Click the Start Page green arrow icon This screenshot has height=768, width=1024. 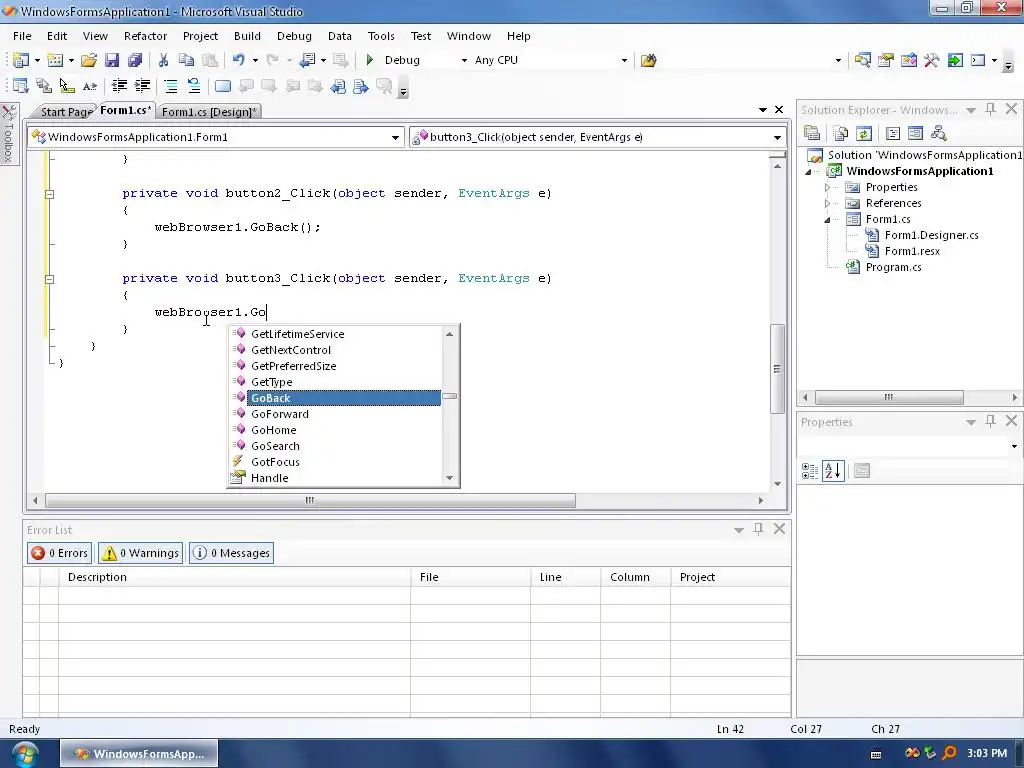(955, 60)
